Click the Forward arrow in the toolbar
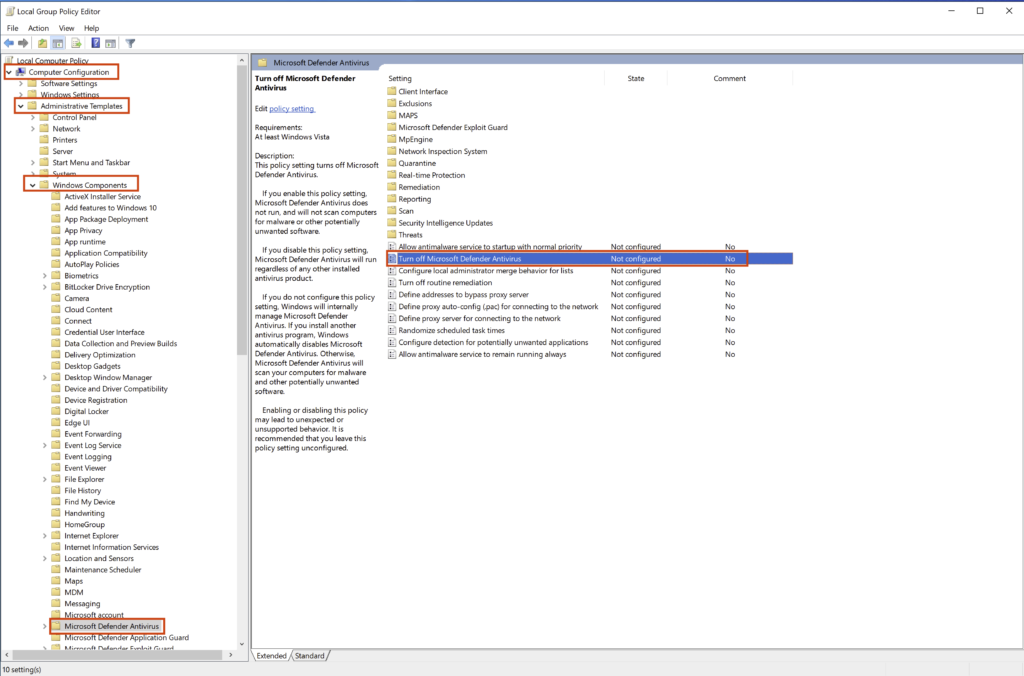Image resolution: width=1024 pixels, height=676 pixels. pyautogui.click(x=22, y=43)
